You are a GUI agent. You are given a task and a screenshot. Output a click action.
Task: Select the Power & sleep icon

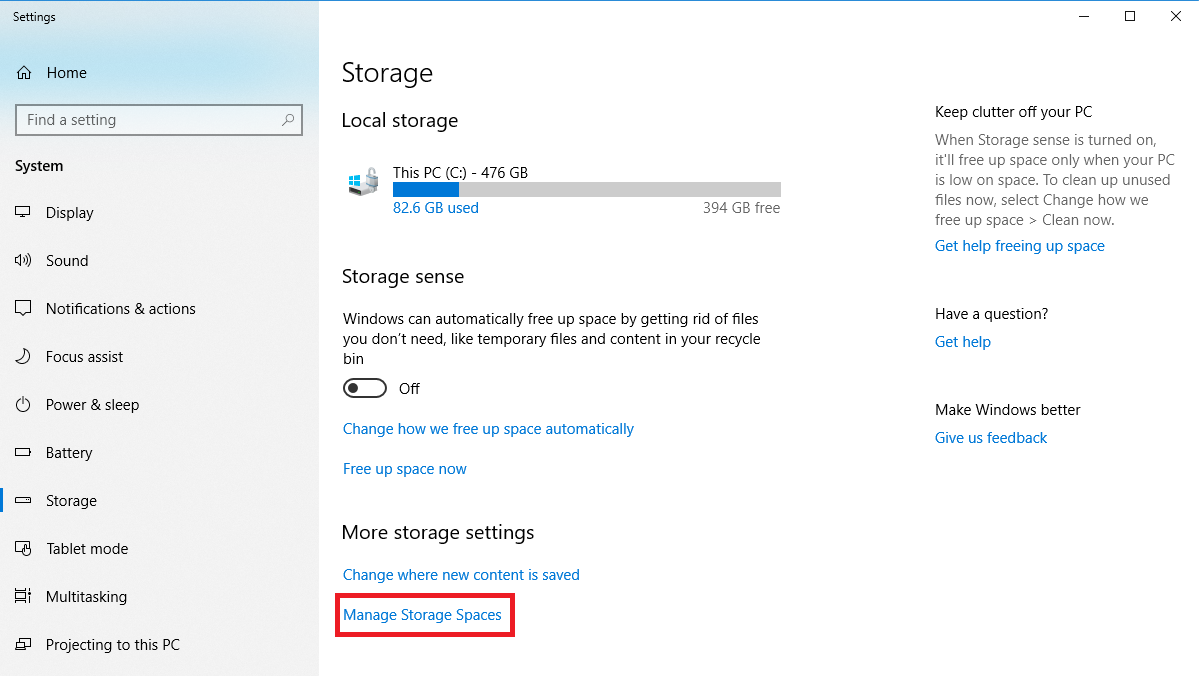tap(23, 404)
